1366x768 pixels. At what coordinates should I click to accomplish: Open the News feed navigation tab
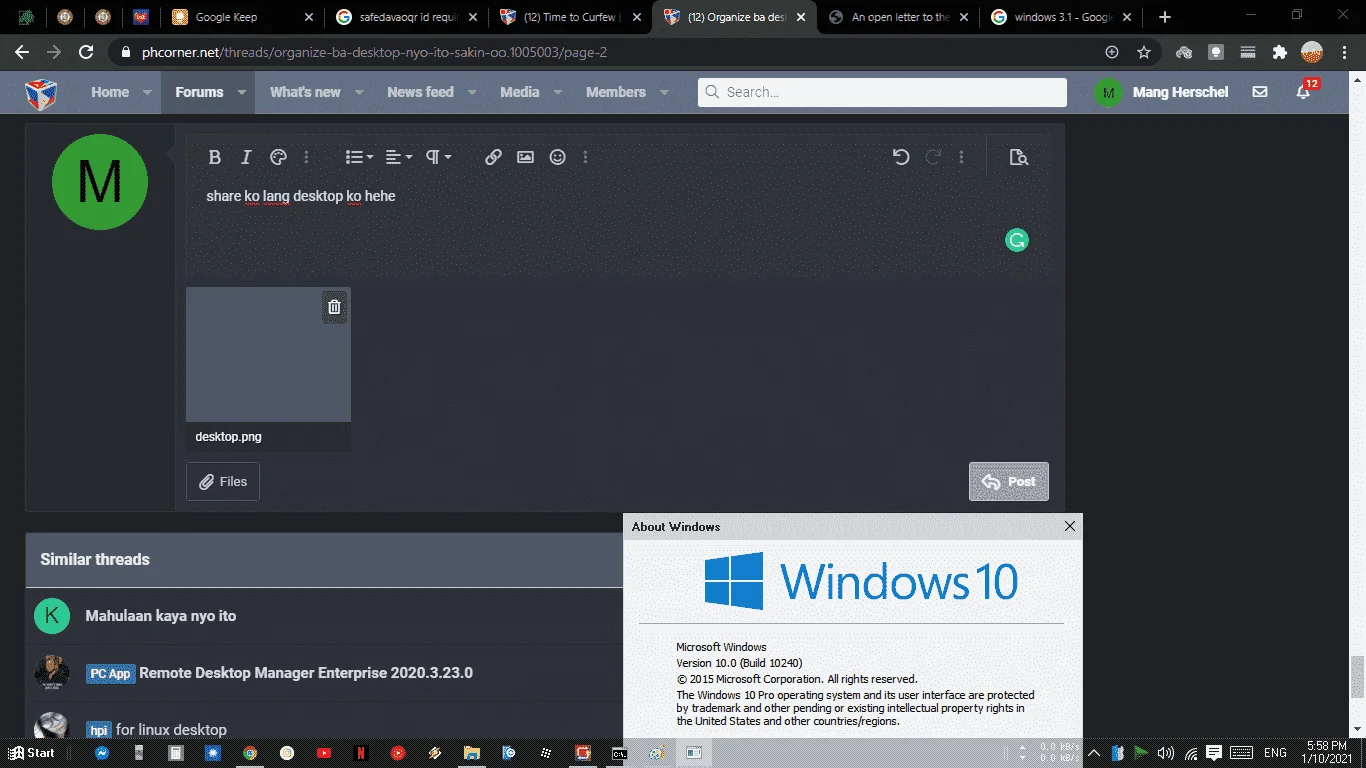point(420,92)
